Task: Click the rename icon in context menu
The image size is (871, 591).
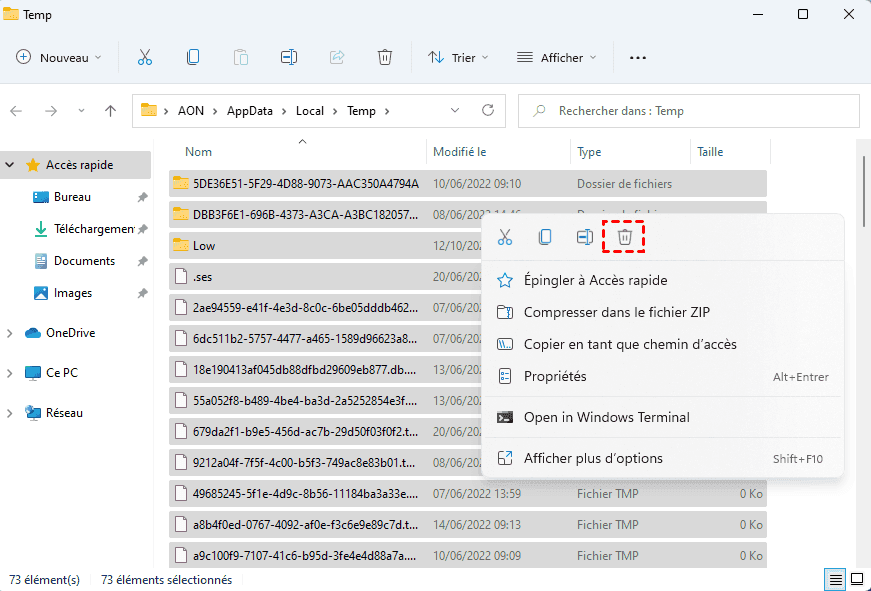Action: click(x=585, y=237)
